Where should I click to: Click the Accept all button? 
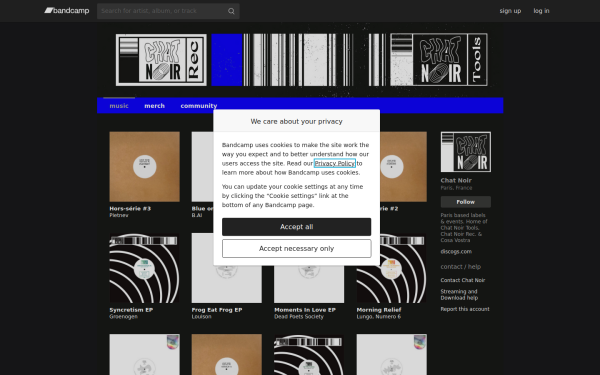pos(297,227)
